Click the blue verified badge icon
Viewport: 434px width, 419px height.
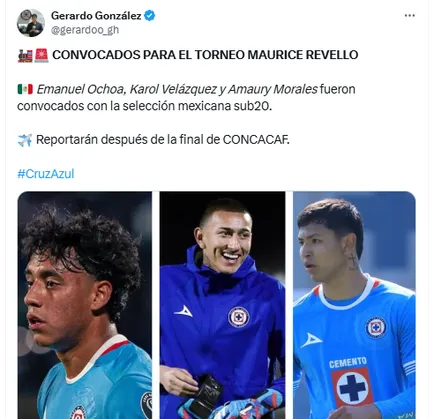point(150,15)
